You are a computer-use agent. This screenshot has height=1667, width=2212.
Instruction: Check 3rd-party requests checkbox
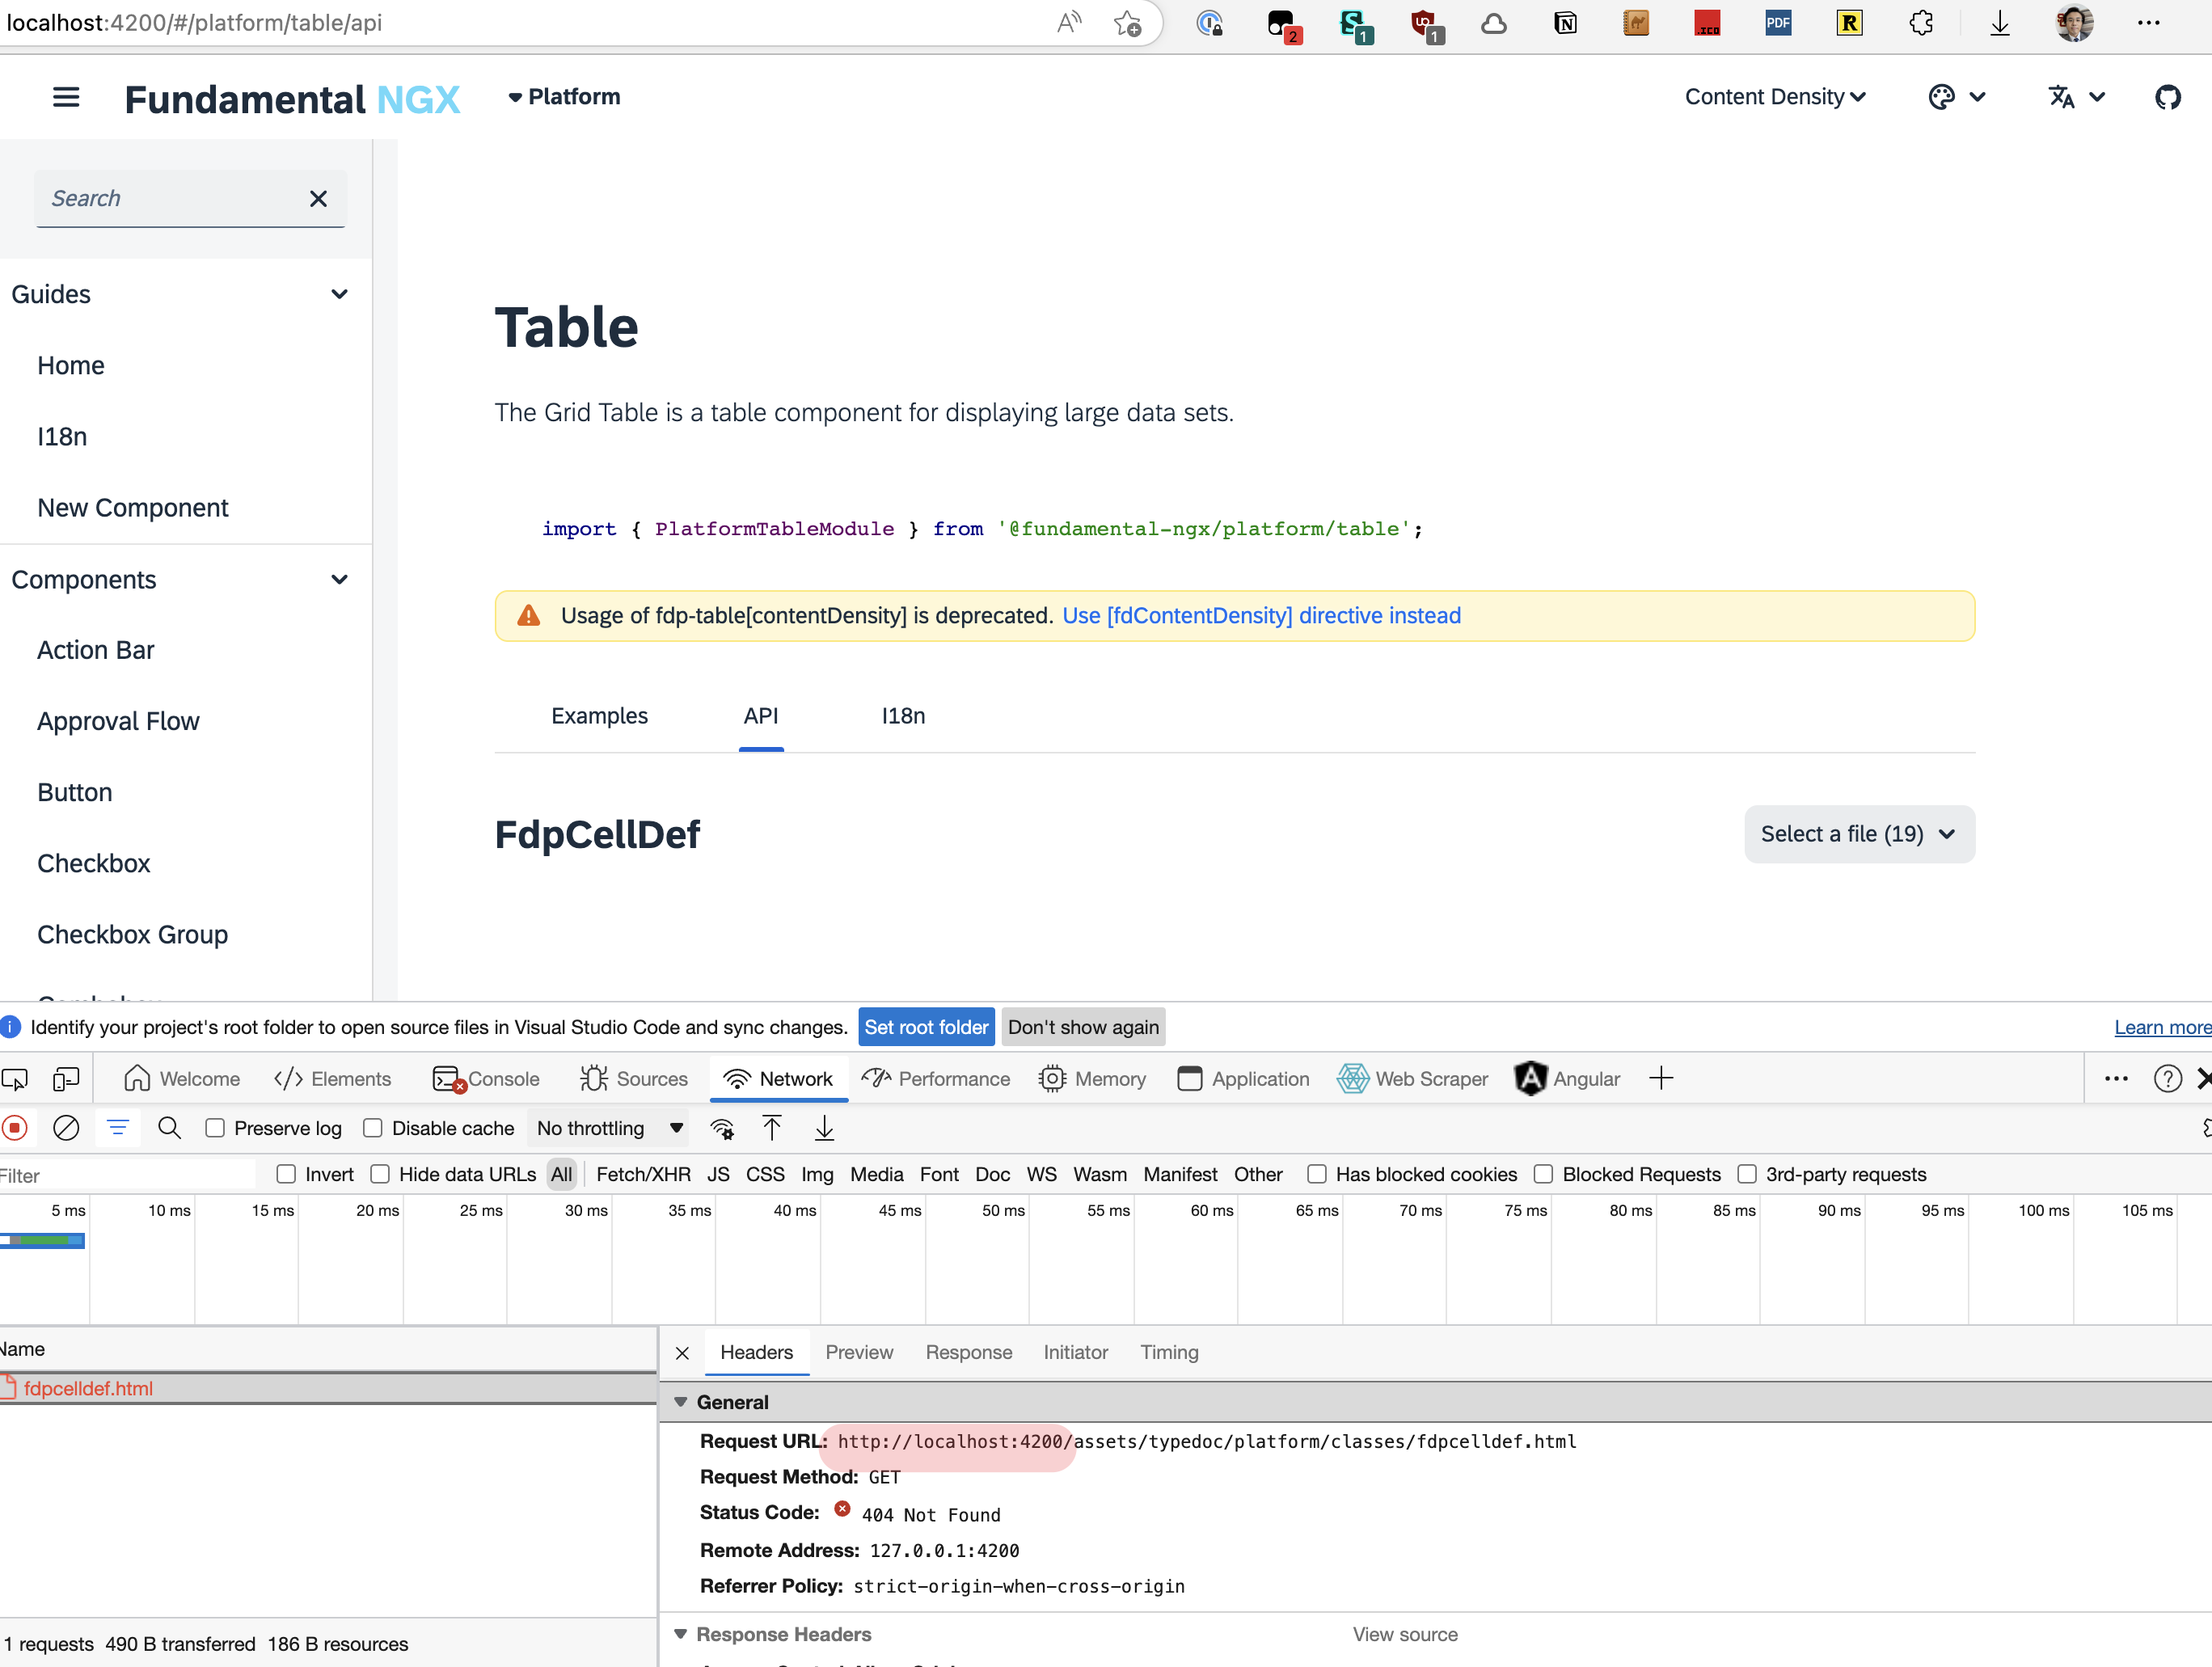tap(1747, 1174)
